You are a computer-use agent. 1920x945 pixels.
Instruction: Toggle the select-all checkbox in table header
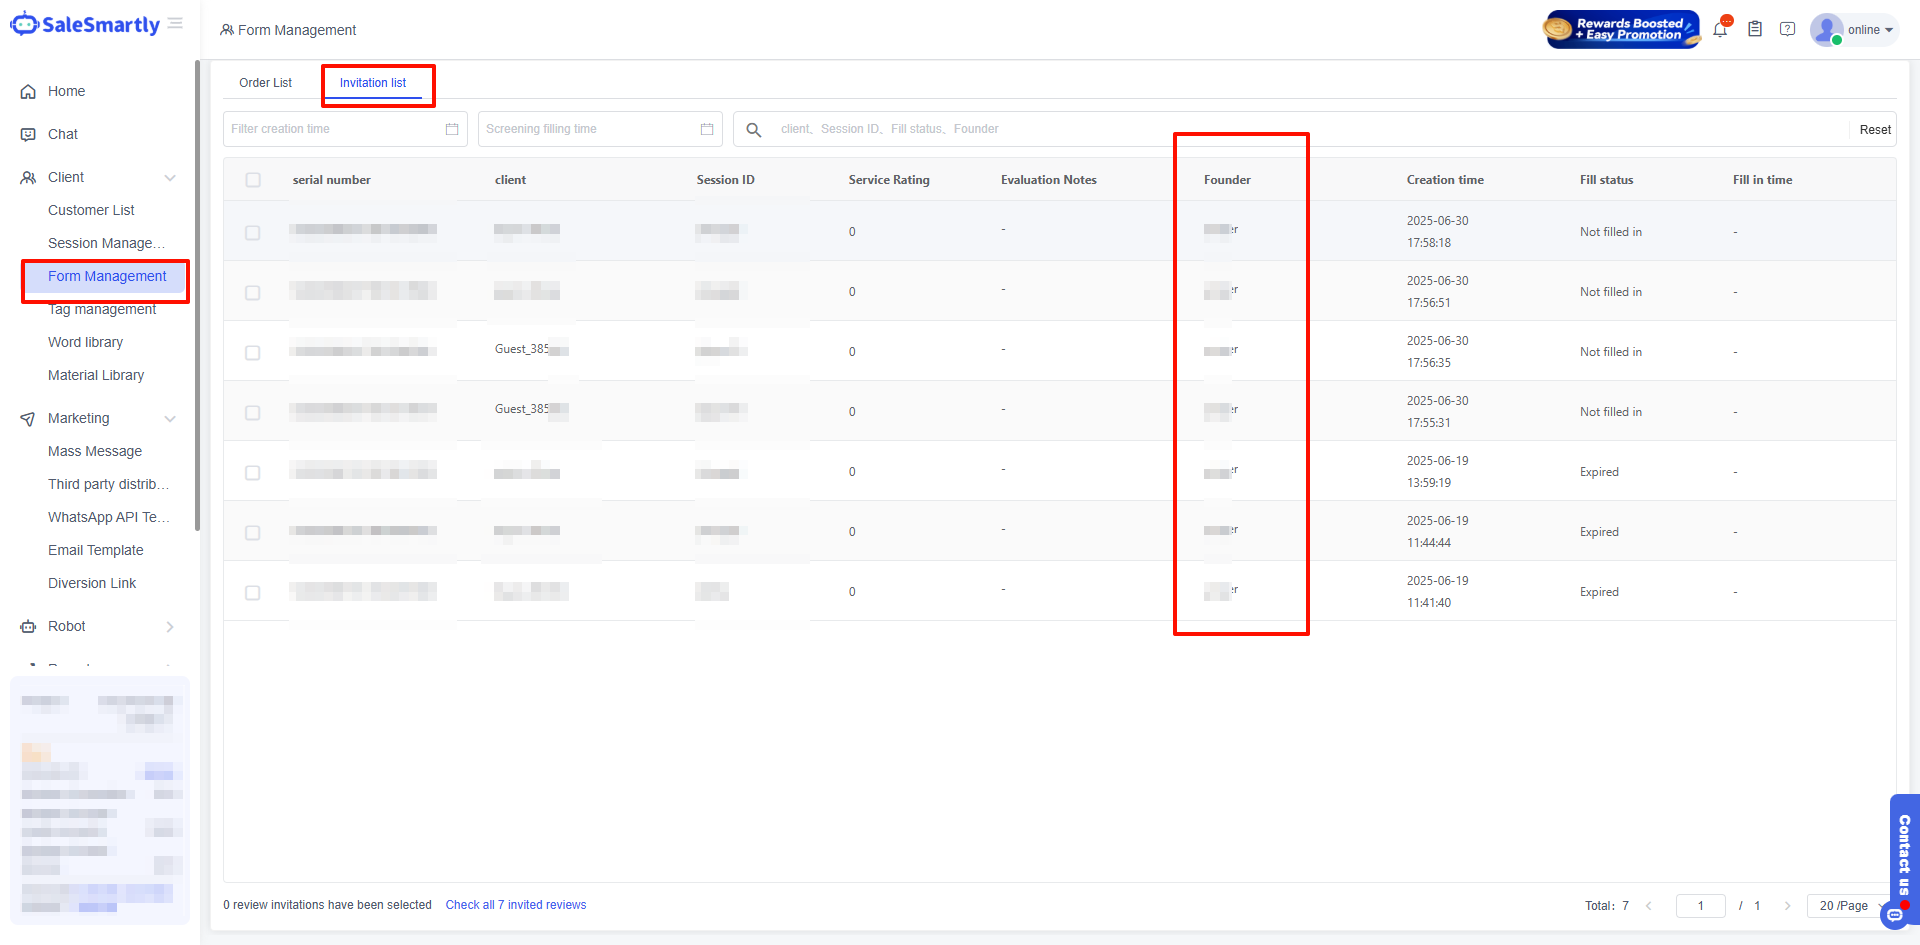[253, 180]
